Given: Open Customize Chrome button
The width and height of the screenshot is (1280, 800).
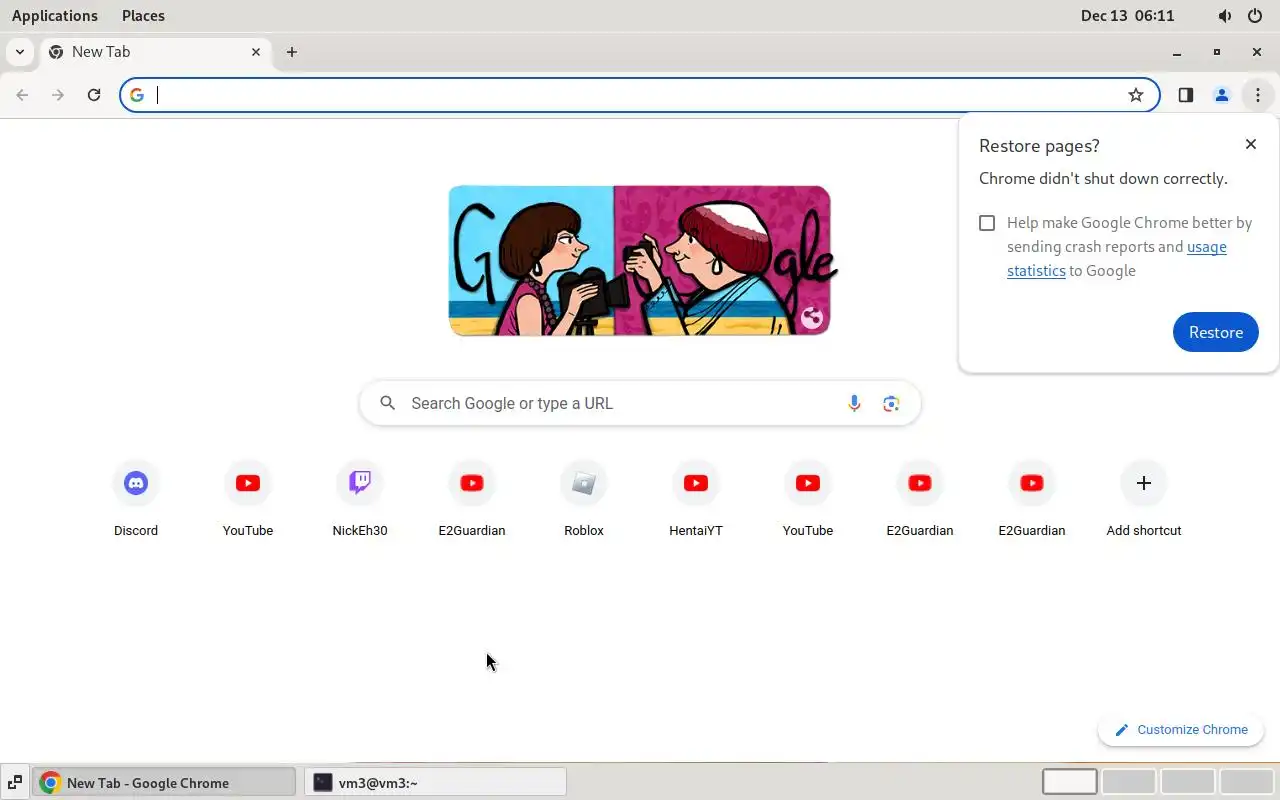Looking at the screenshot, I should click(1181, 730).
